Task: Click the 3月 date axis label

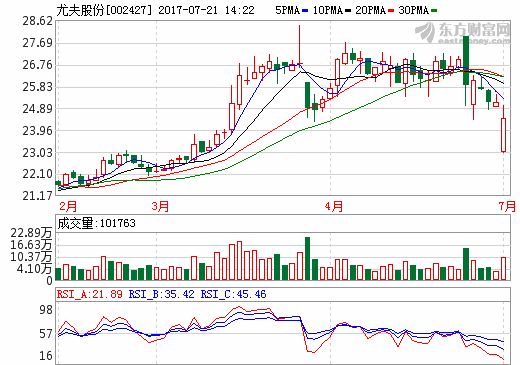Action: pyautogui.click(x=160, y=206)
